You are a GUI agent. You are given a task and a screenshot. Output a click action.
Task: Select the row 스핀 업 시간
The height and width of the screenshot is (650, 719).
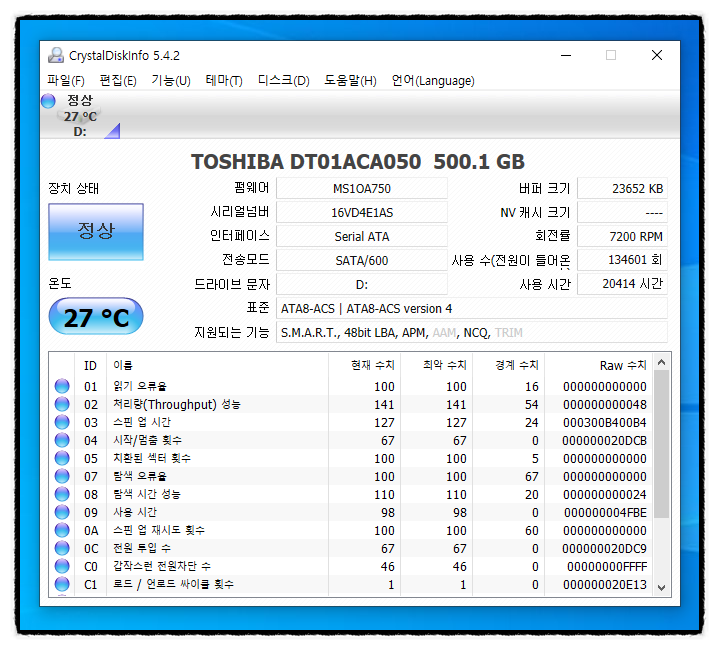click(351, 422)
